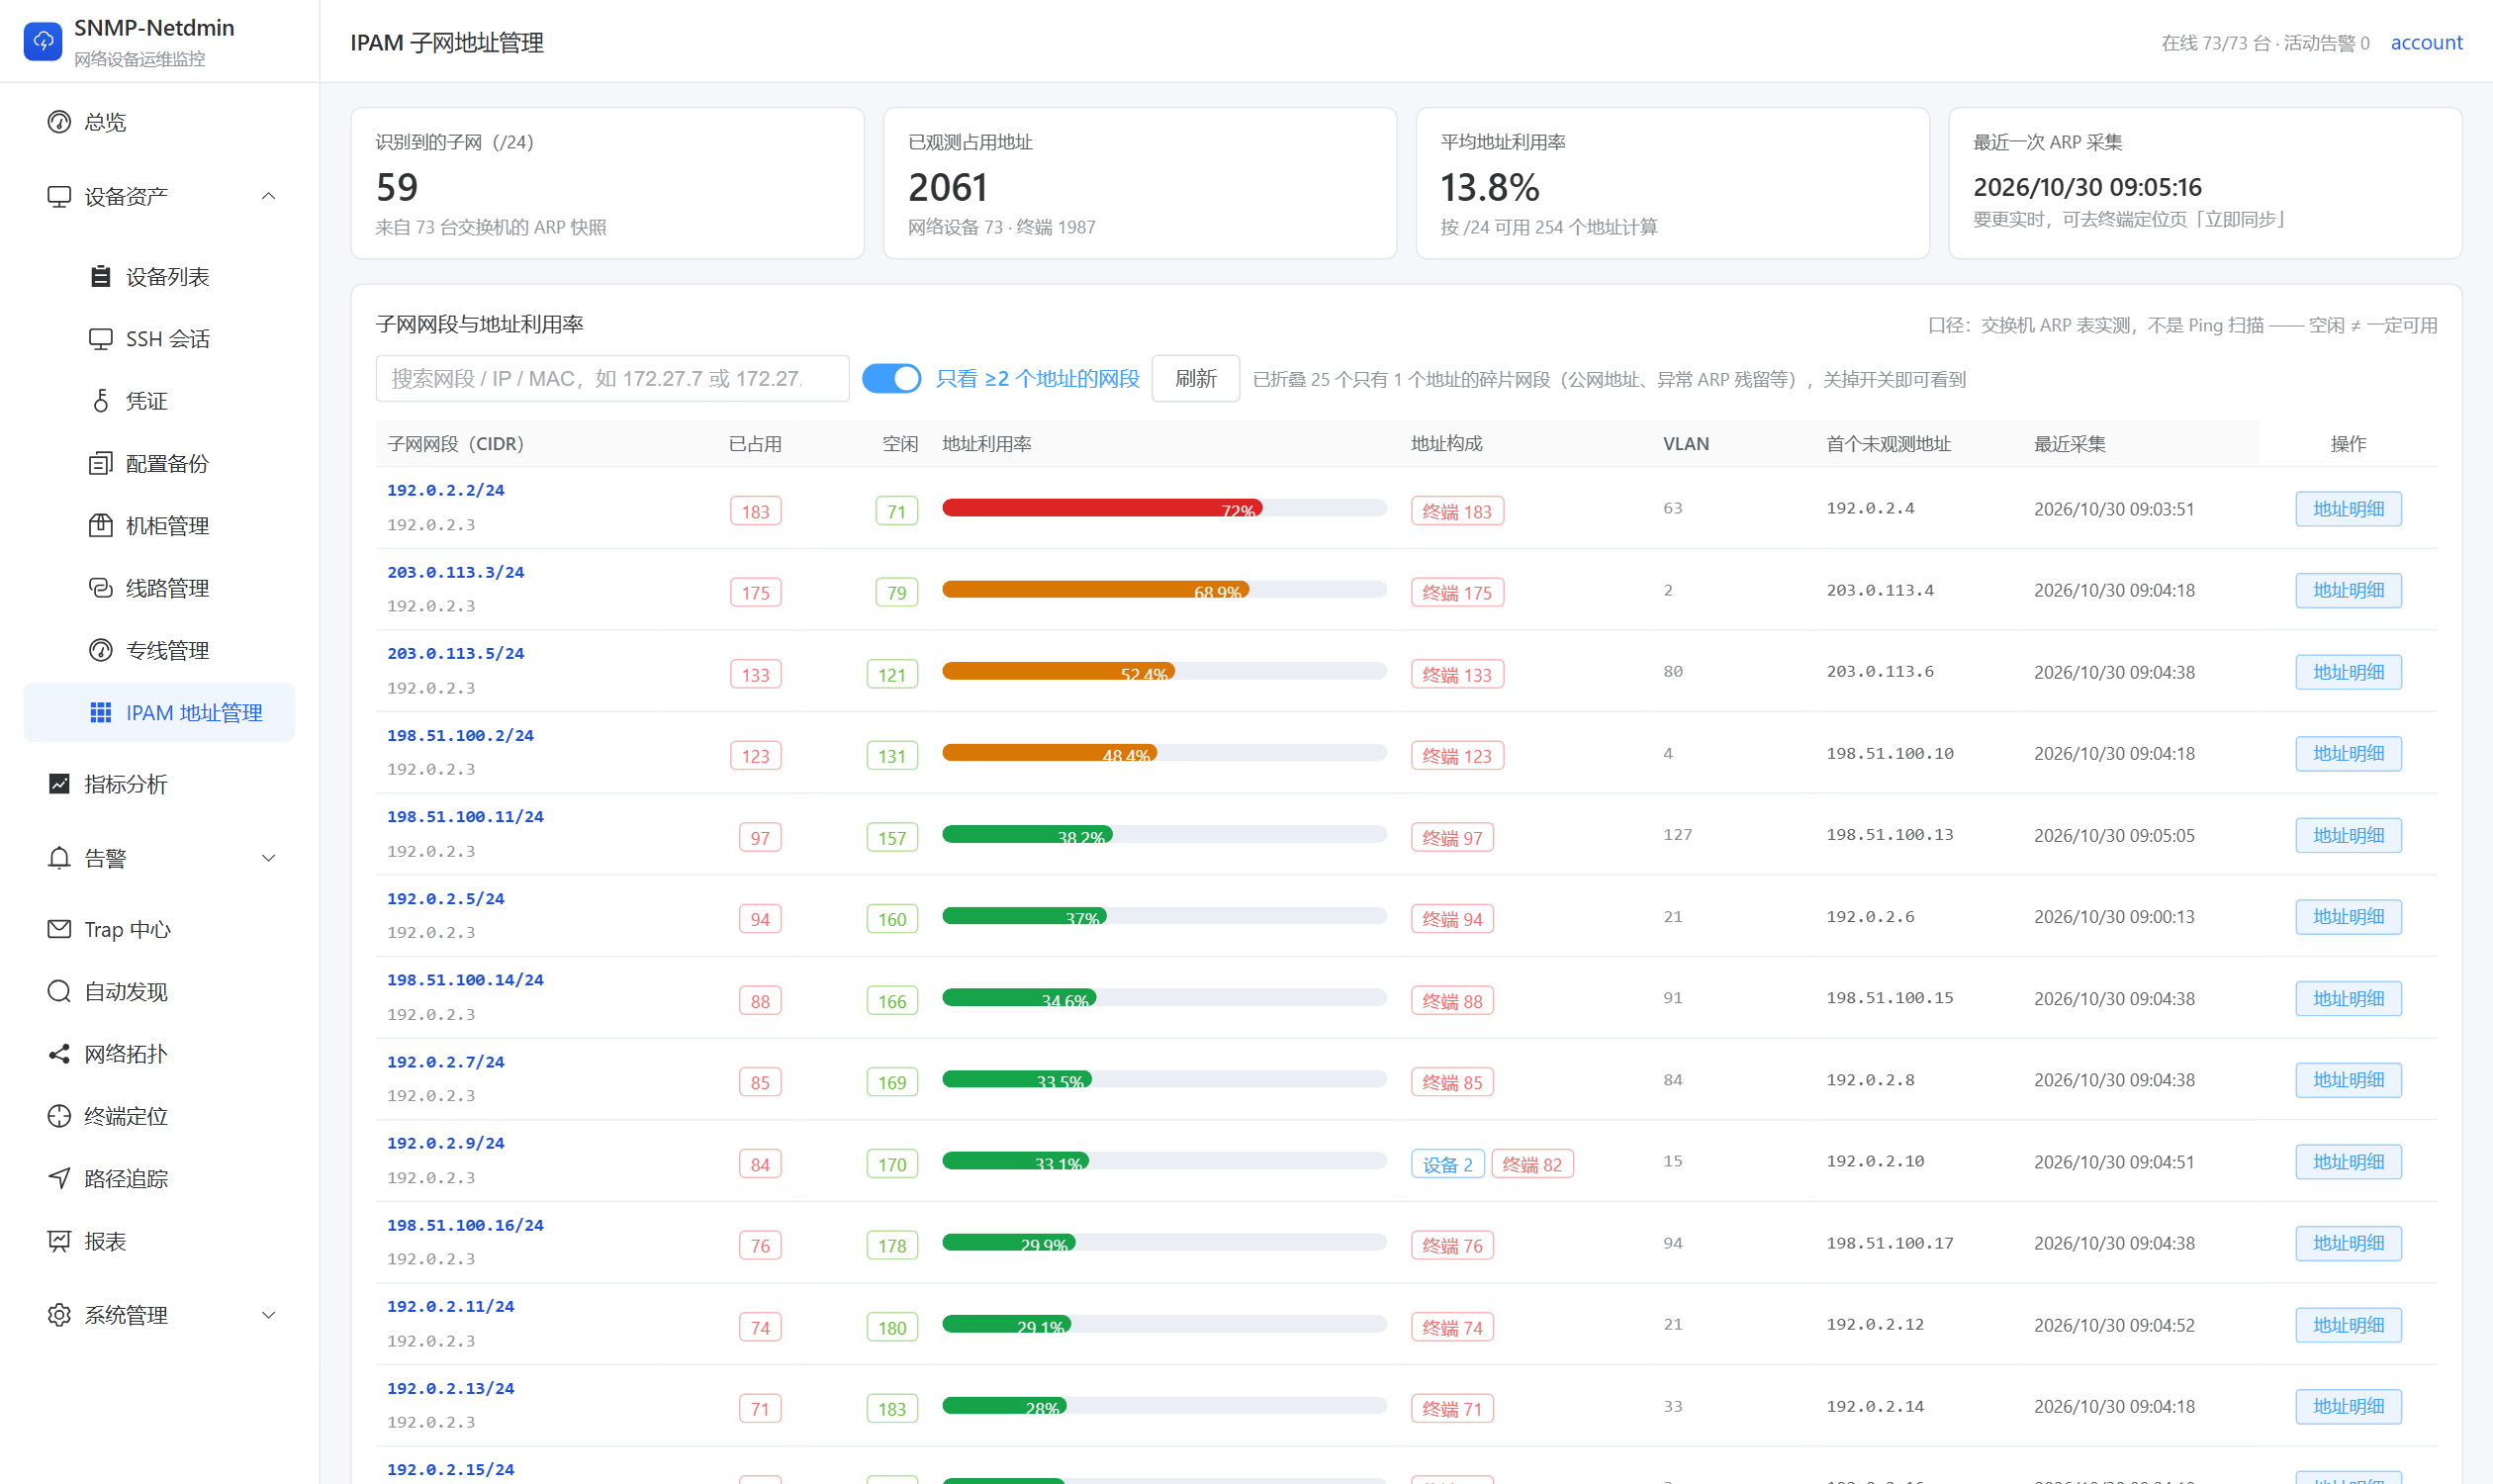This screenshot has width=2493, height=1484.
Task: Toggle the ≥2 个地址 filter switch
Action: (x=891, y=379)
